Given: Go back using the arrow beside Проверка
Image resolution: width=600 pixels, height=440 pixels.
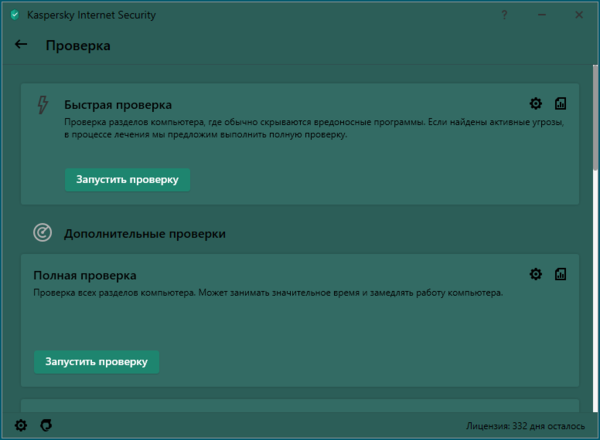Looking at the screenshot, I should (21, 44).
